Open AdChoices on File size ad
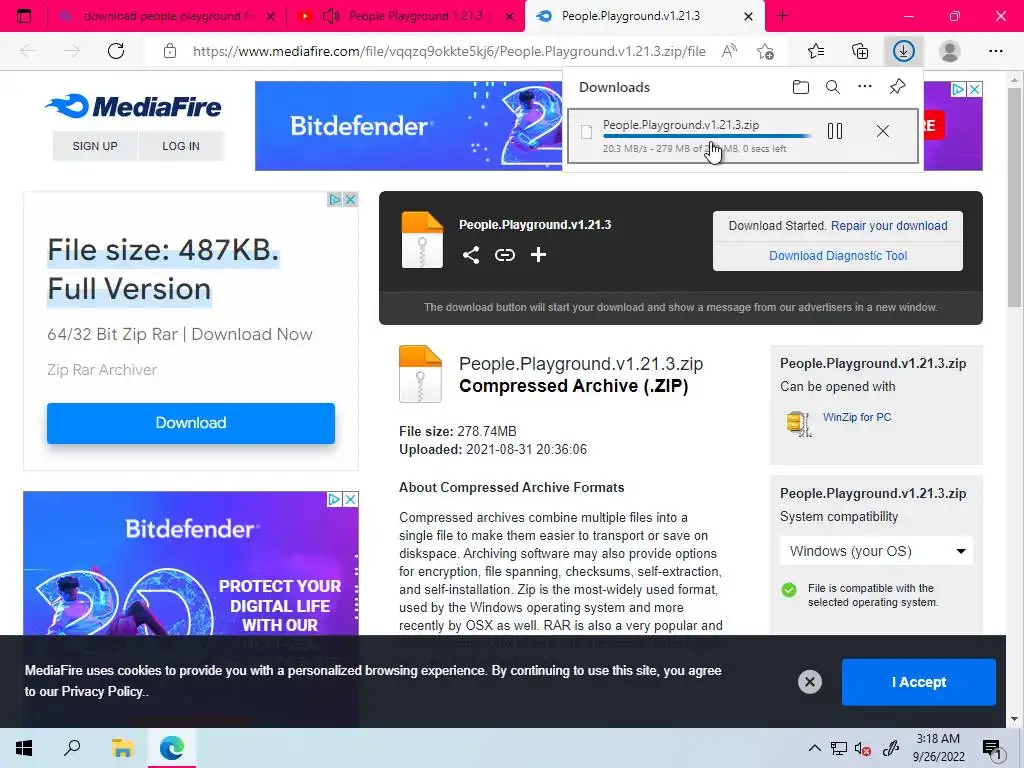This screenshot has width=1024, height=768. (334, 200)
